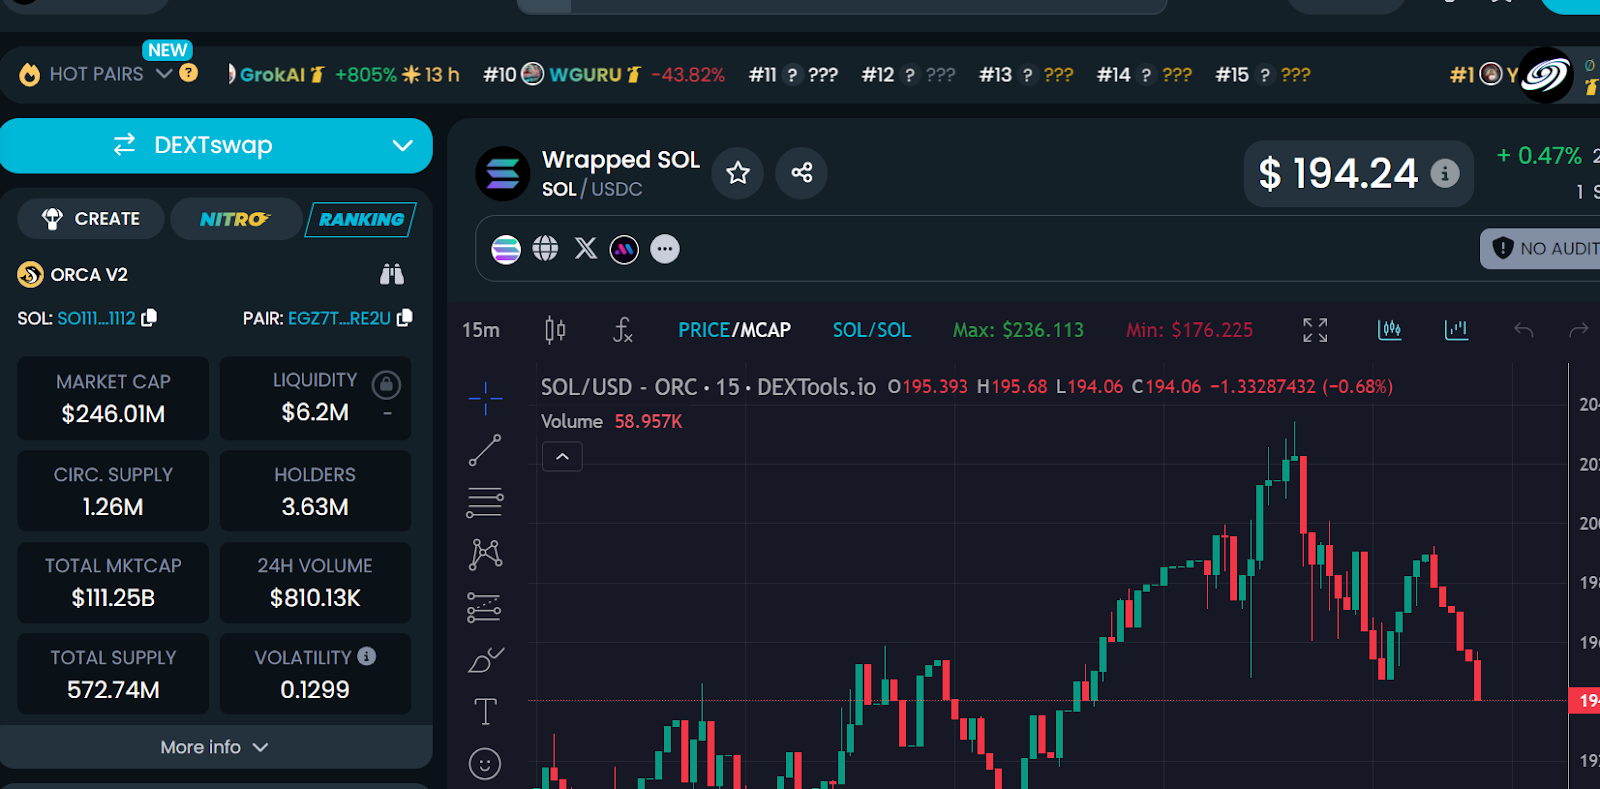Click the share icon next to Wrapped SOL
1600x789 pixels.
(x=802, y=173)
